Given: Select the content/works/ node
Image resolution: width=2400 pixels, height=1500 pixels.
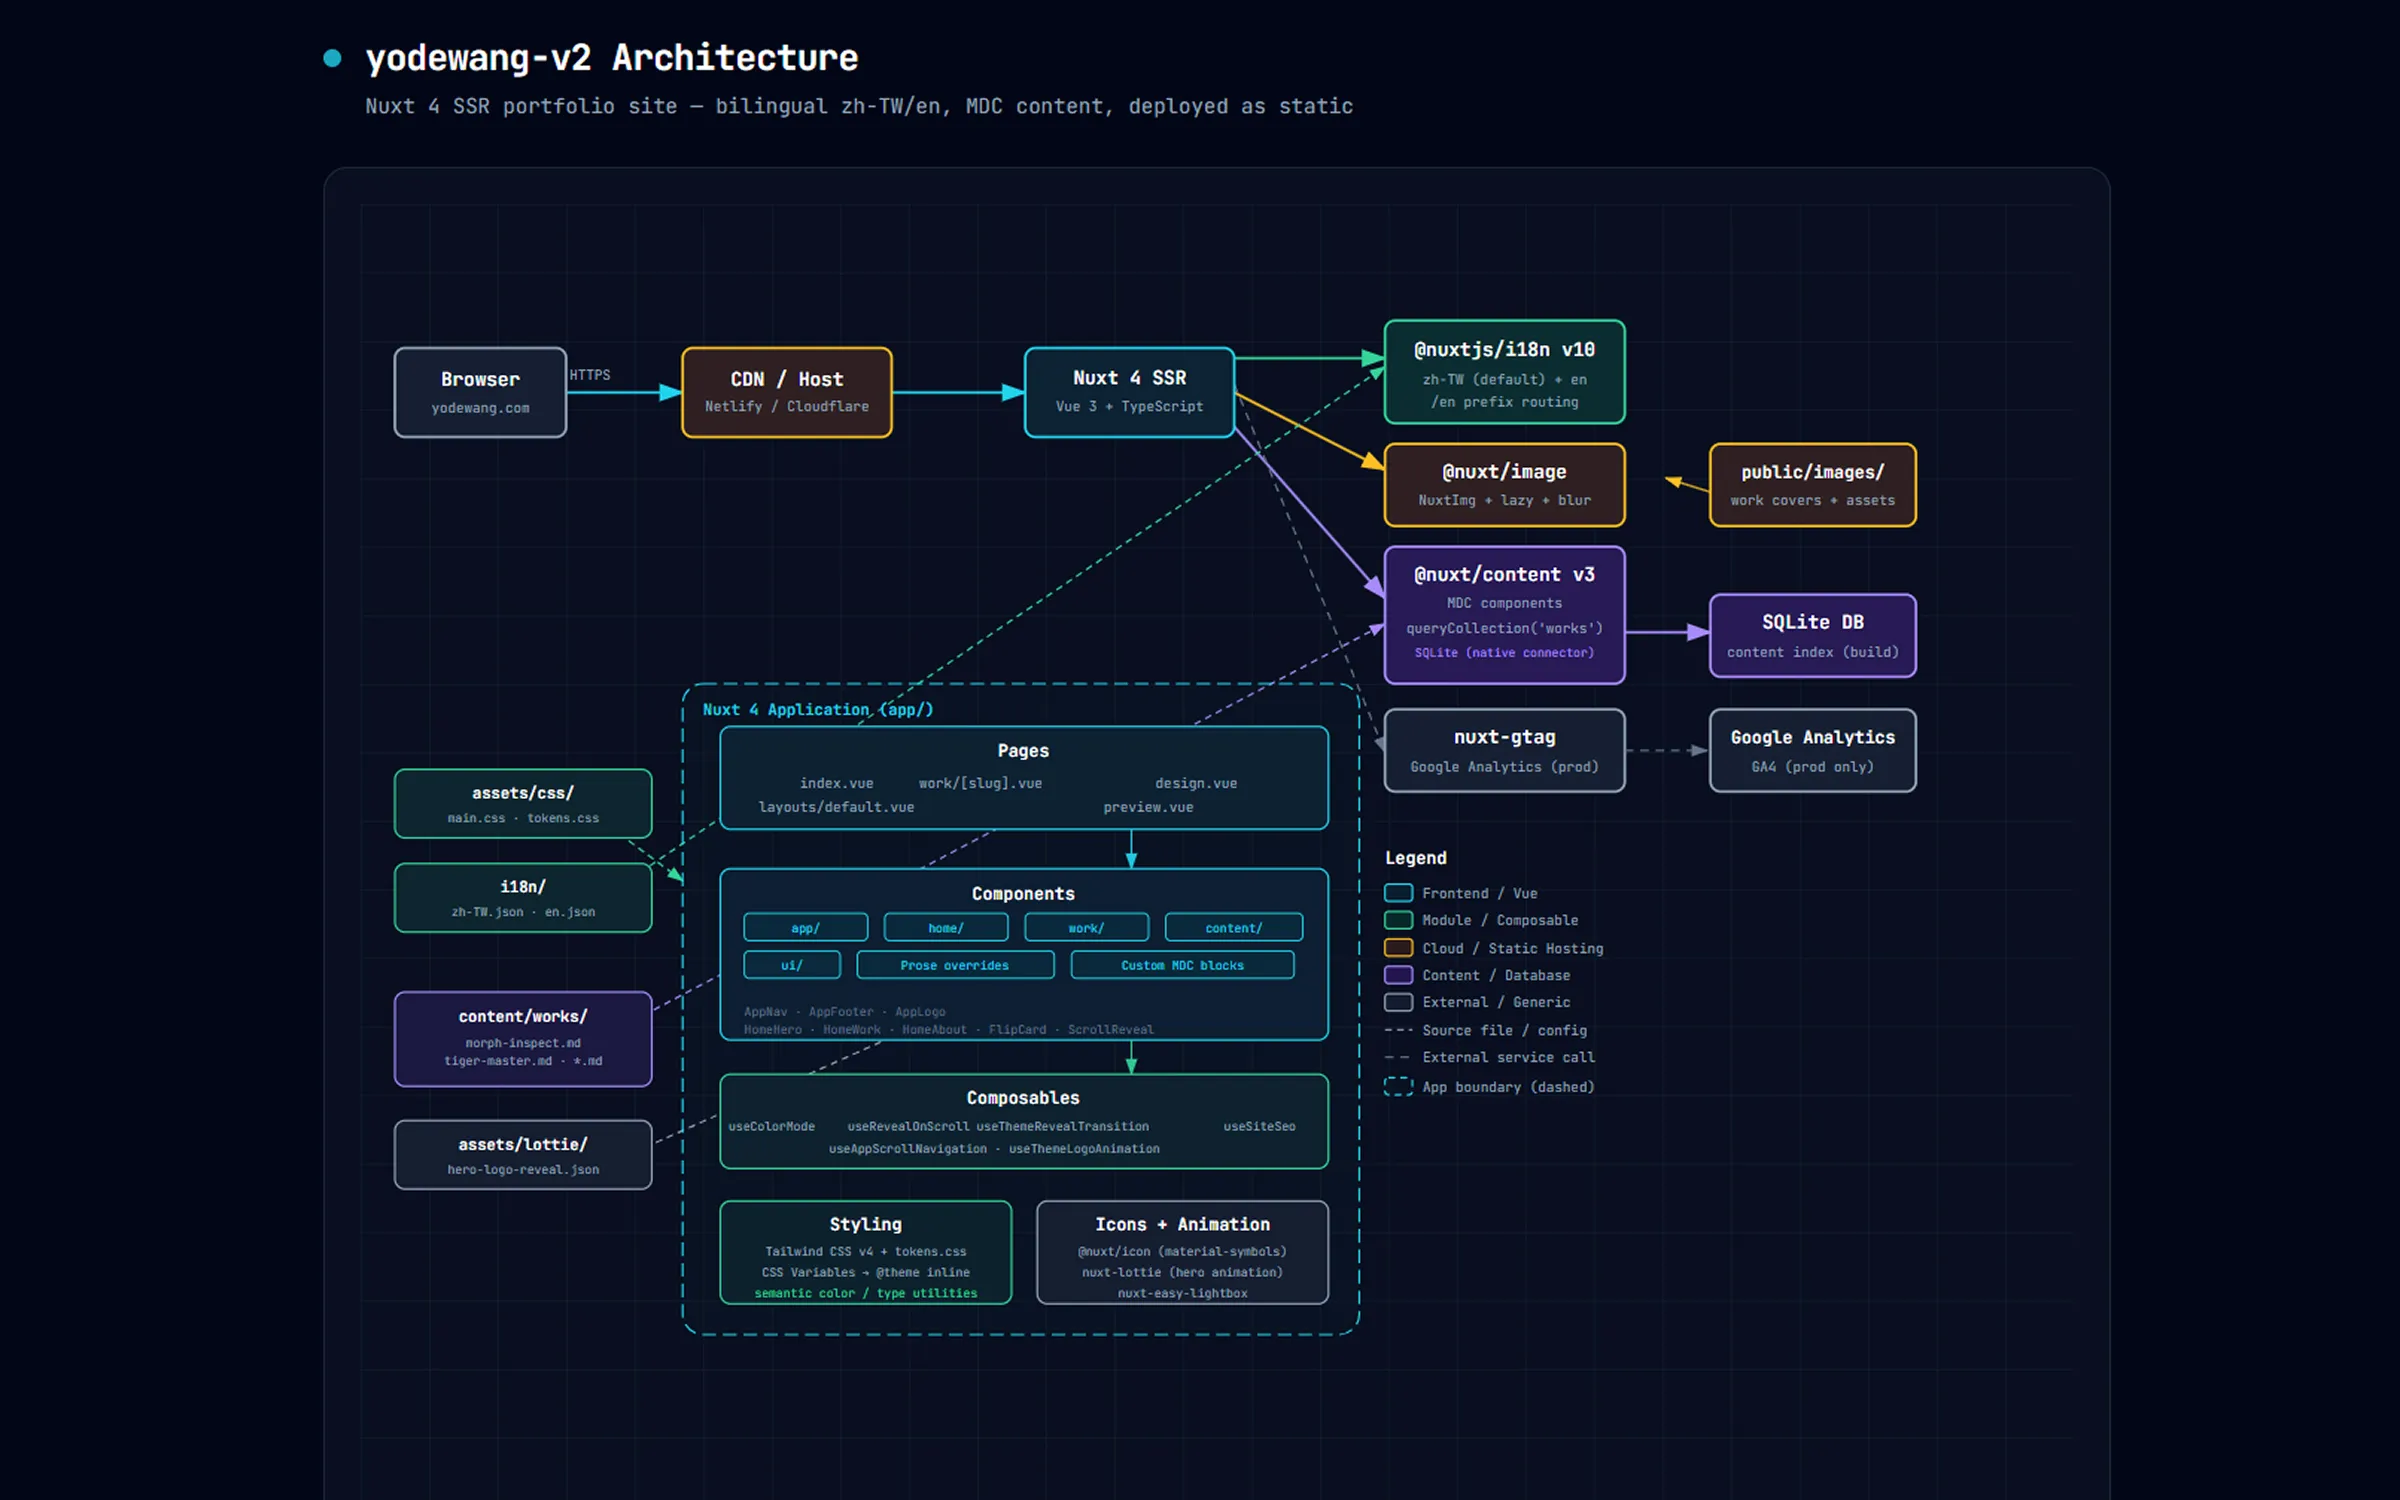Looking at the screenshot, I should click(523, 1039).
